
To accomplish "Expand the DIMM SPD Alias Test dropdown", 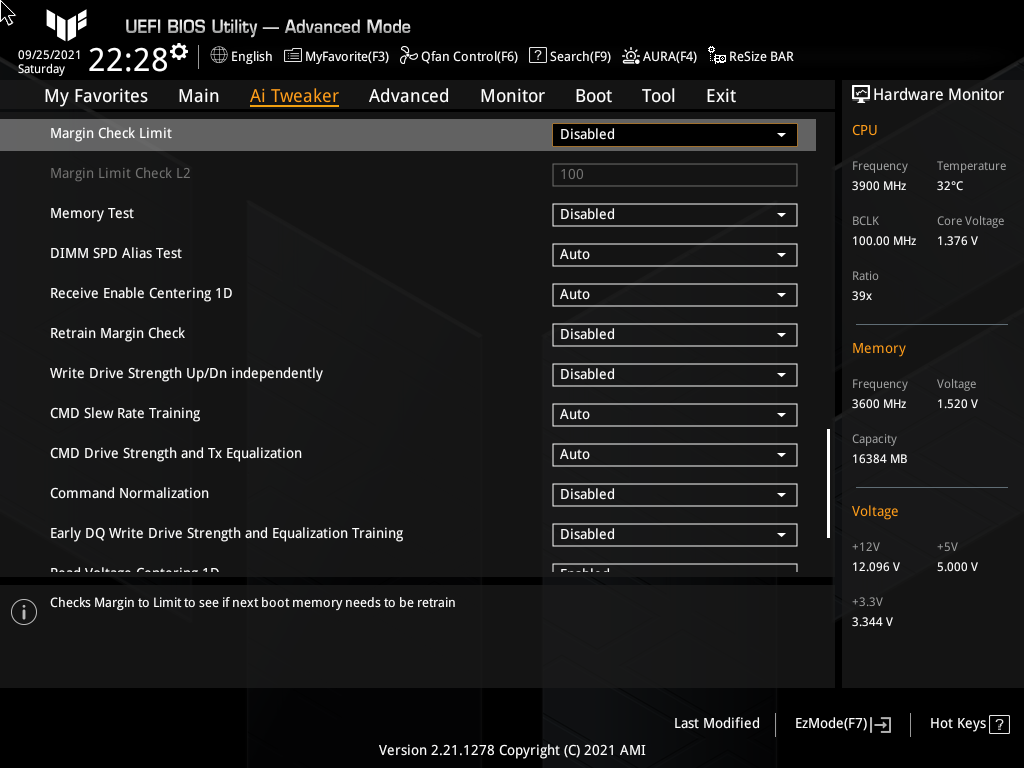I will (675, 255).
